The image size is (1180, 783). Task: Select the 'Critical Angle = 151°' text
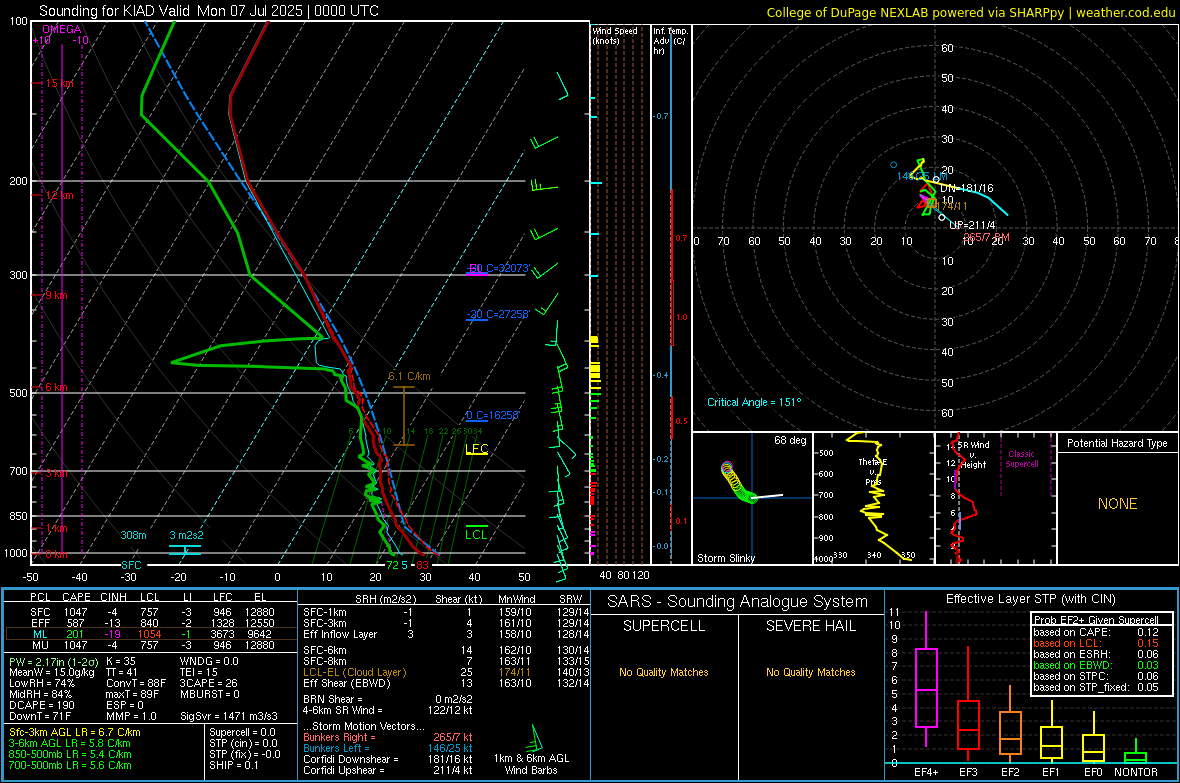(754, 403)
